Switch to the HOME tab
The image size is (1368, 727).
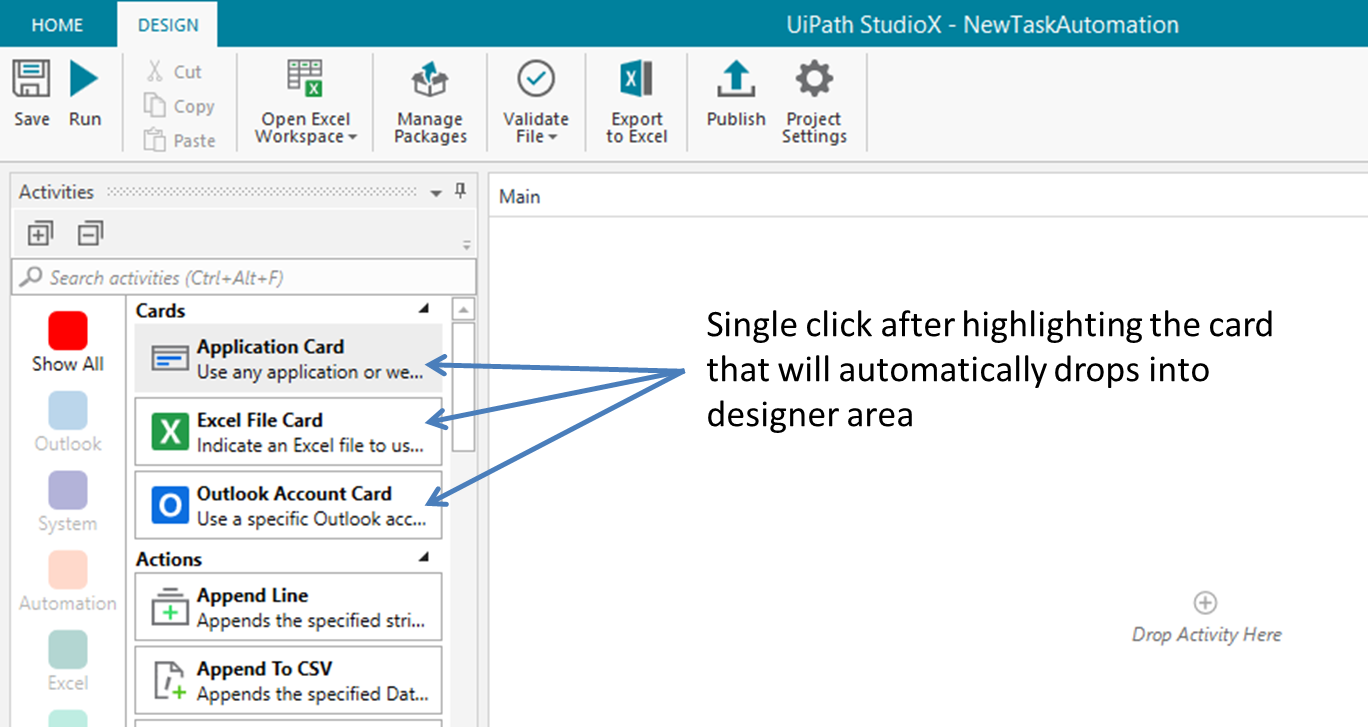[57, 25]
